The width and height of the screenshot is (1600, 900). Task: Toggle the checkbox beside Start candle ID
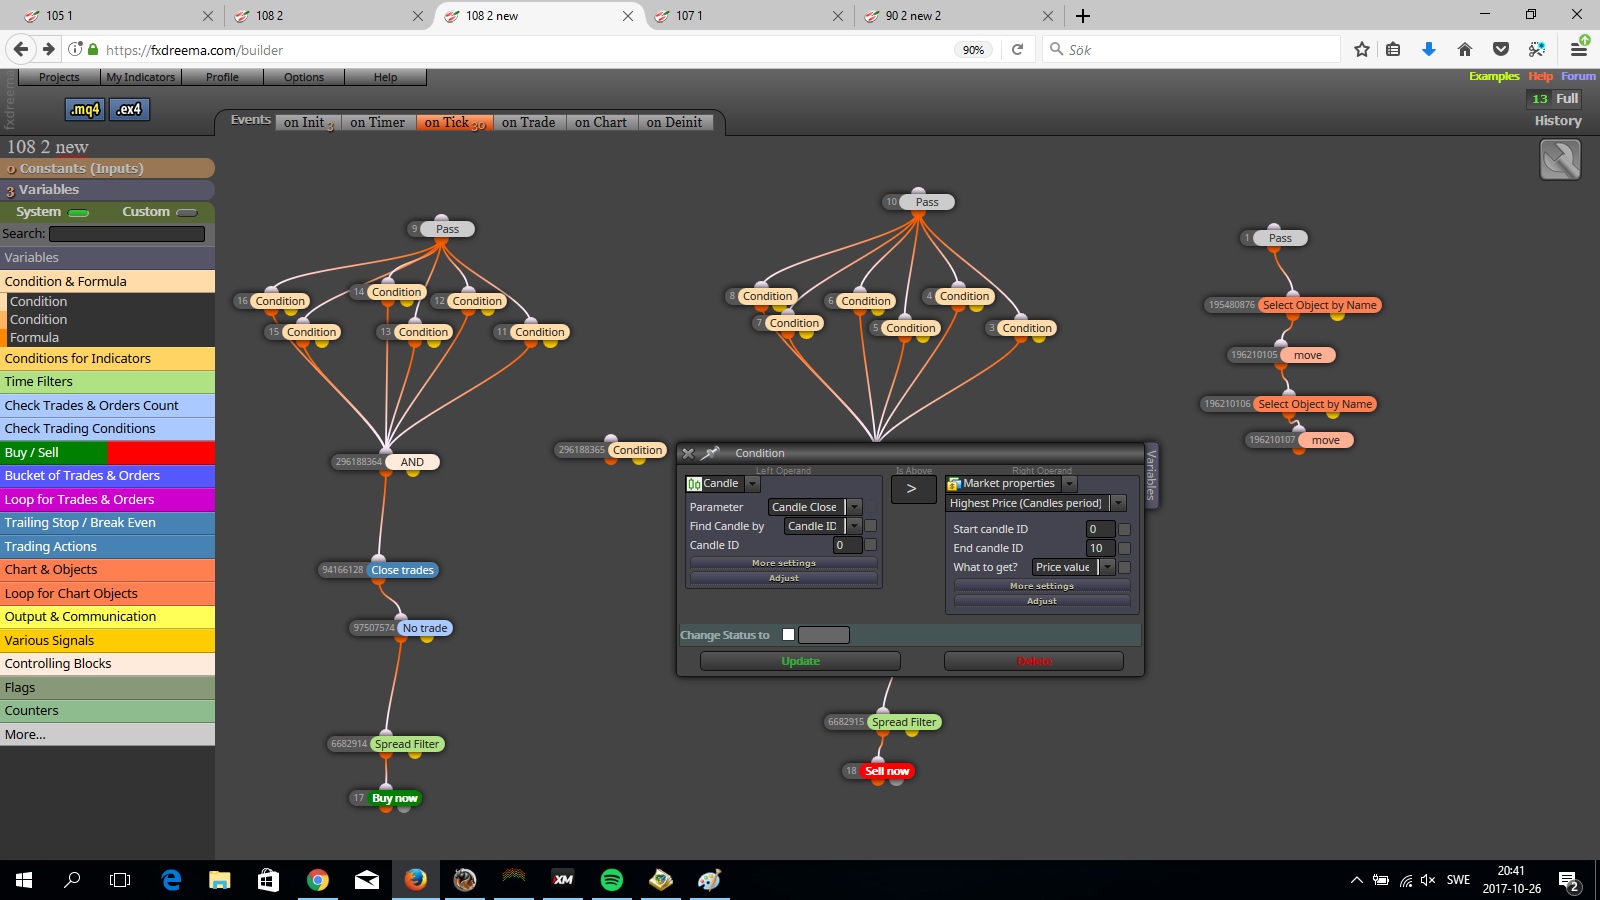pos(1124,529)
